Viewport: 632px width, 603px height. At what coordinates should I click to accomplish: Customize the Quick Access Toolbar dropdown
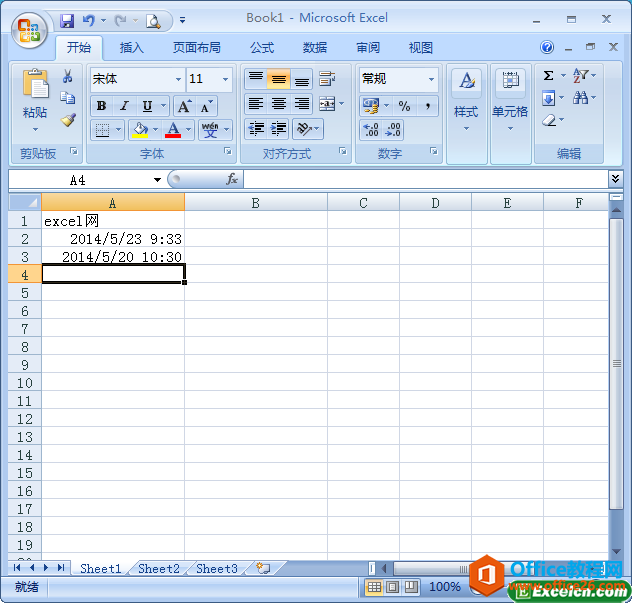pos(182,20)
